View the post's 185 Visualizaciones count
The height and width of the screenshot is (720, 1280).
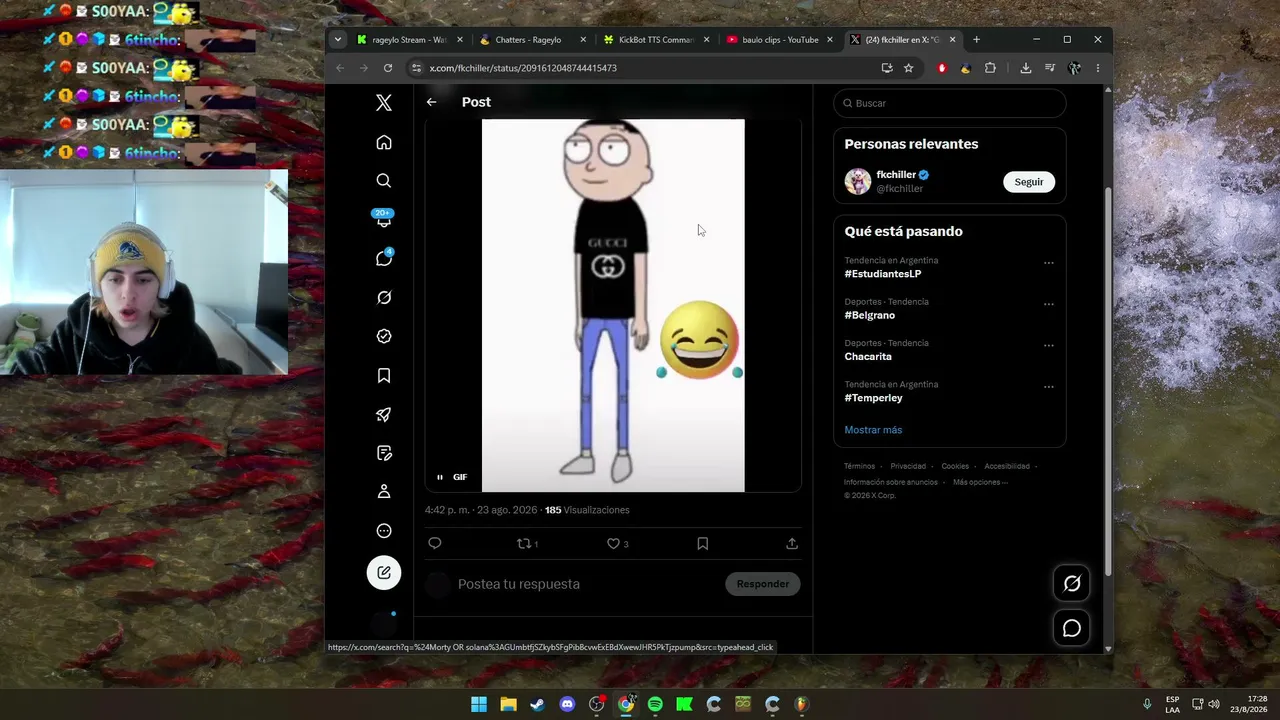pyautogui.click(x=587, y=510)
